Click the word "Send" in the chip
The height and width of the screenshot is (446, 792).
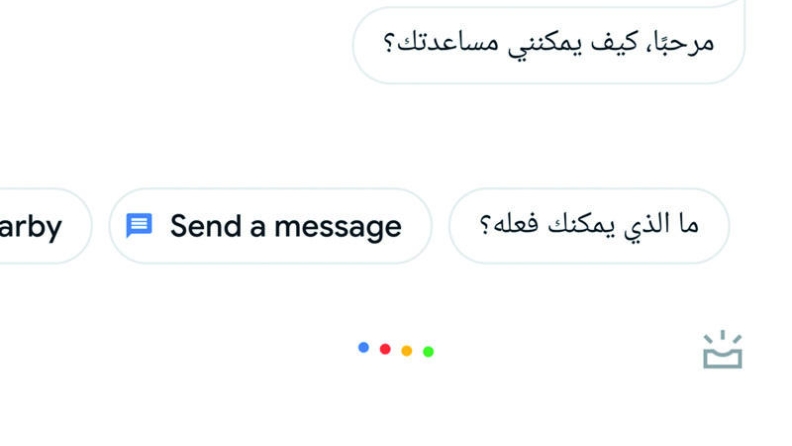pyautogui.click(x=206, y=226)
